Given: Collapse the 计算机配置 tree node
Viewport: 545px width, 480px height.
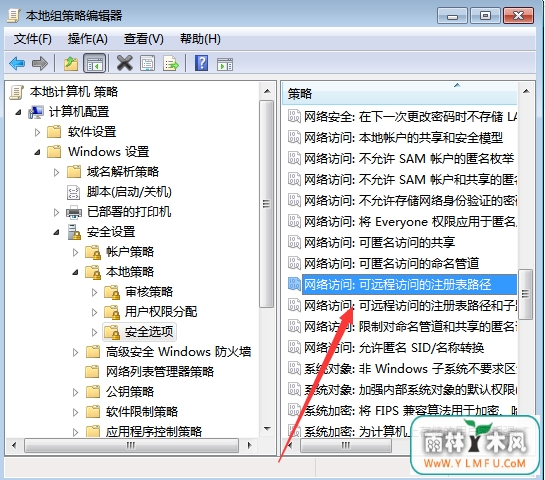Looking at the screenshot, I should click(18, 112).
